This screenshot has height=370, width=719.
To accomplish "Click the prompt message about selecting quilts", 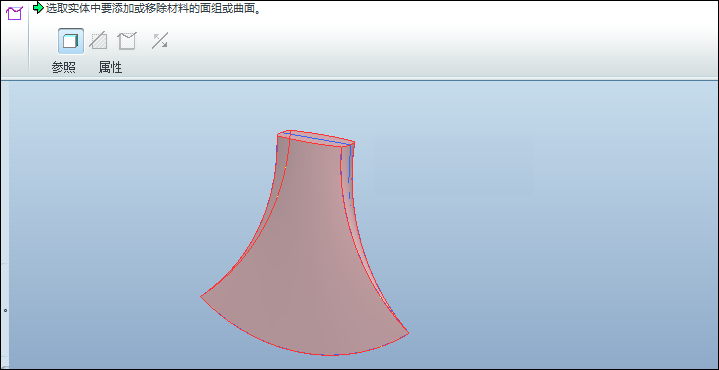I will click(x=154, y=8).
